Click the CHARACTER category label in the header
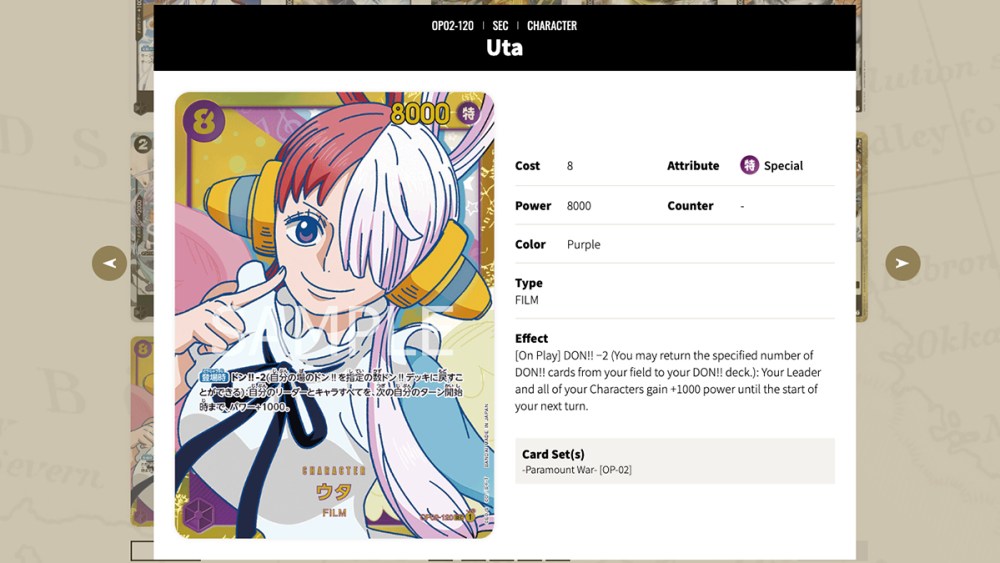This screenshot has height=563, width=1000. [552, 26]
